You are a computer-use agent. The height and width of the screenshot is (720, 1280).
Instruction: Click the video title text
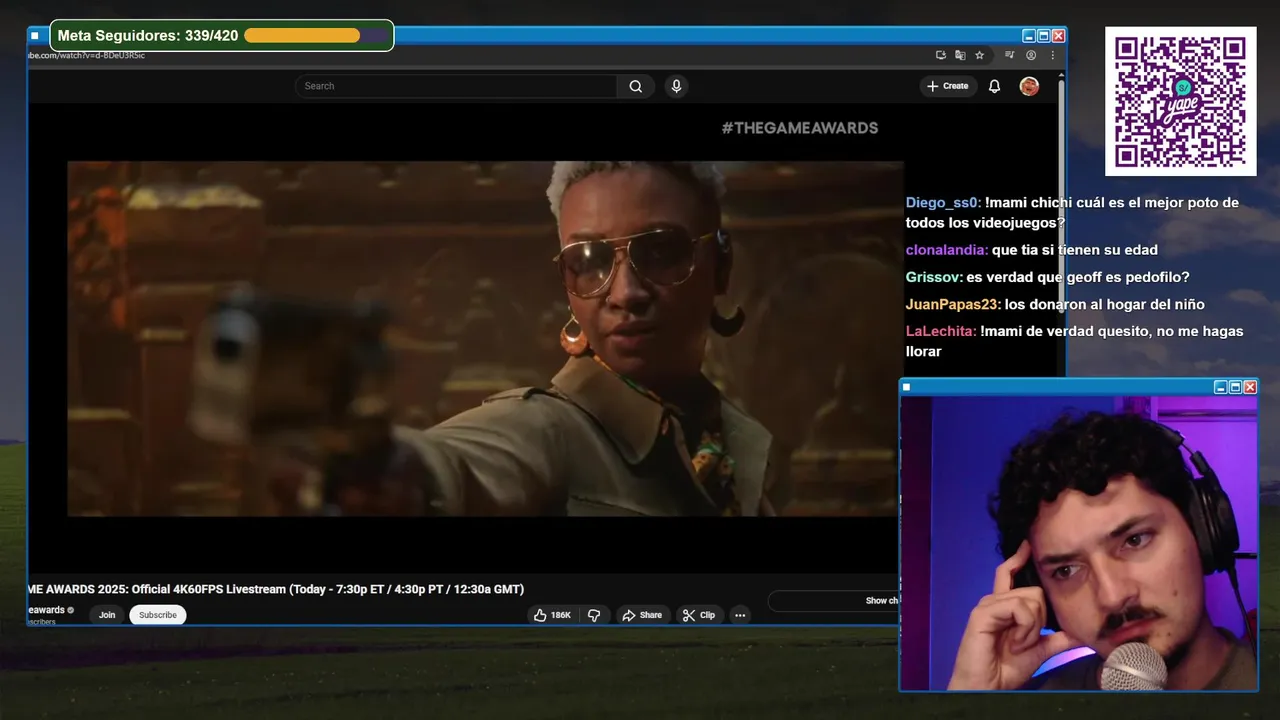coord(276,589)
